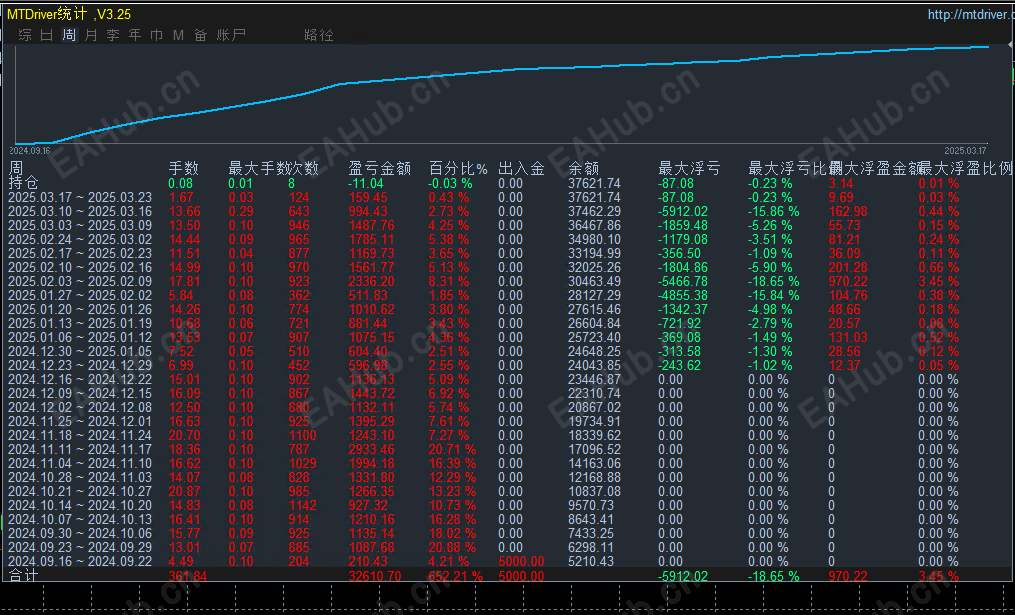Select week row 2025.01.27 ~ 2025.02.02

pyautogui.click(x=80, y=295)
